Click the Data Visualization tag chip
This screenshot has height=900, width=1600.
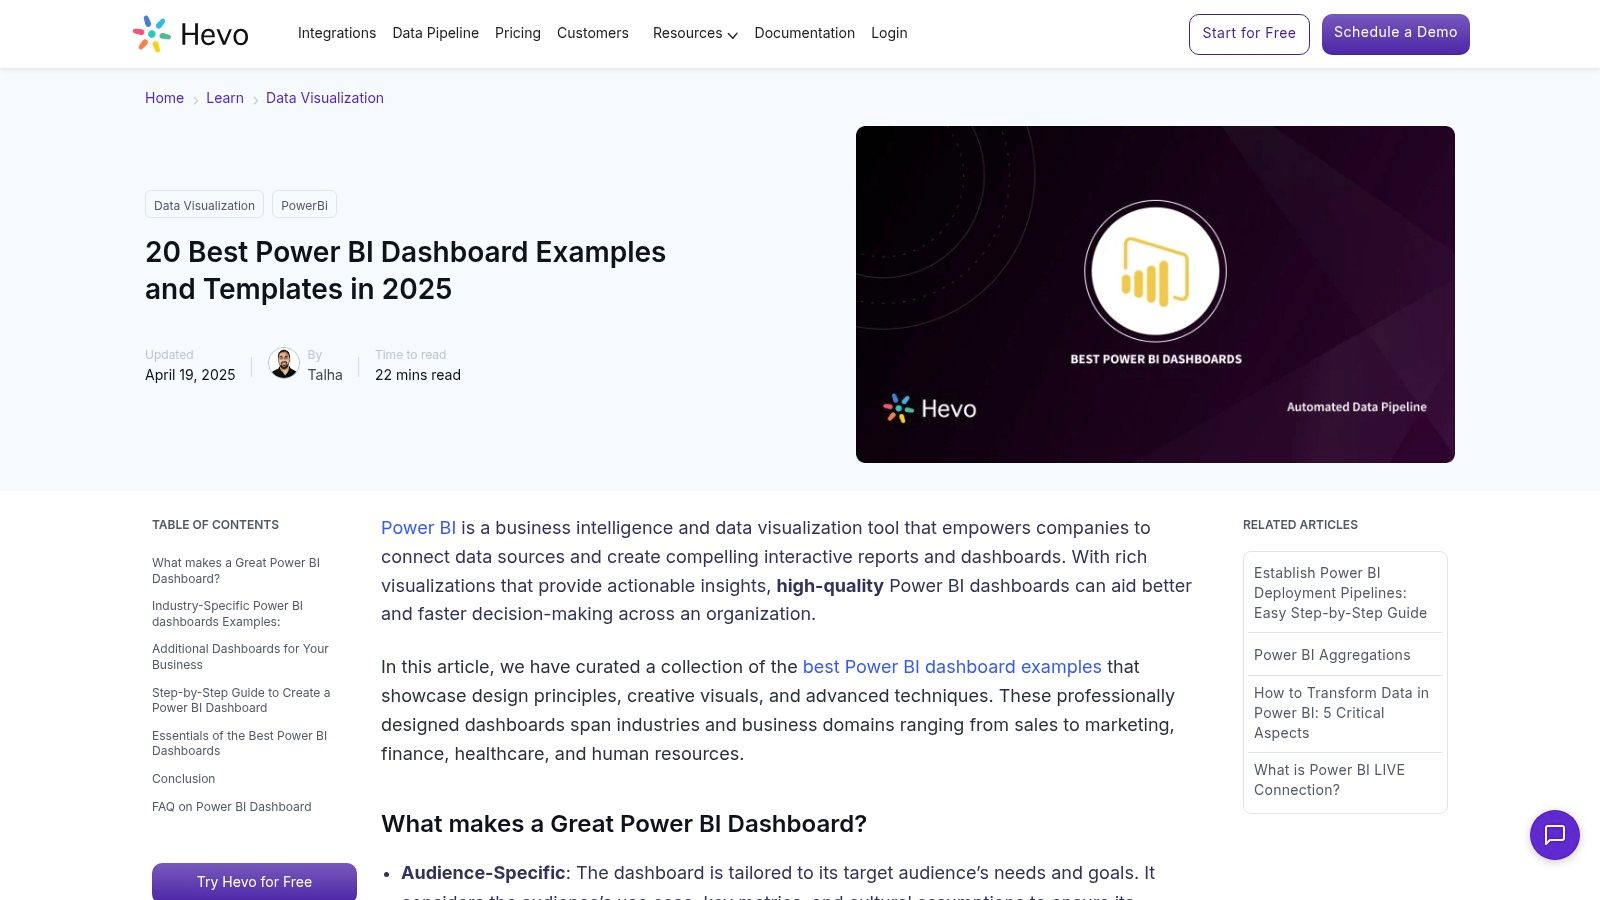click(x=204, y=205)
